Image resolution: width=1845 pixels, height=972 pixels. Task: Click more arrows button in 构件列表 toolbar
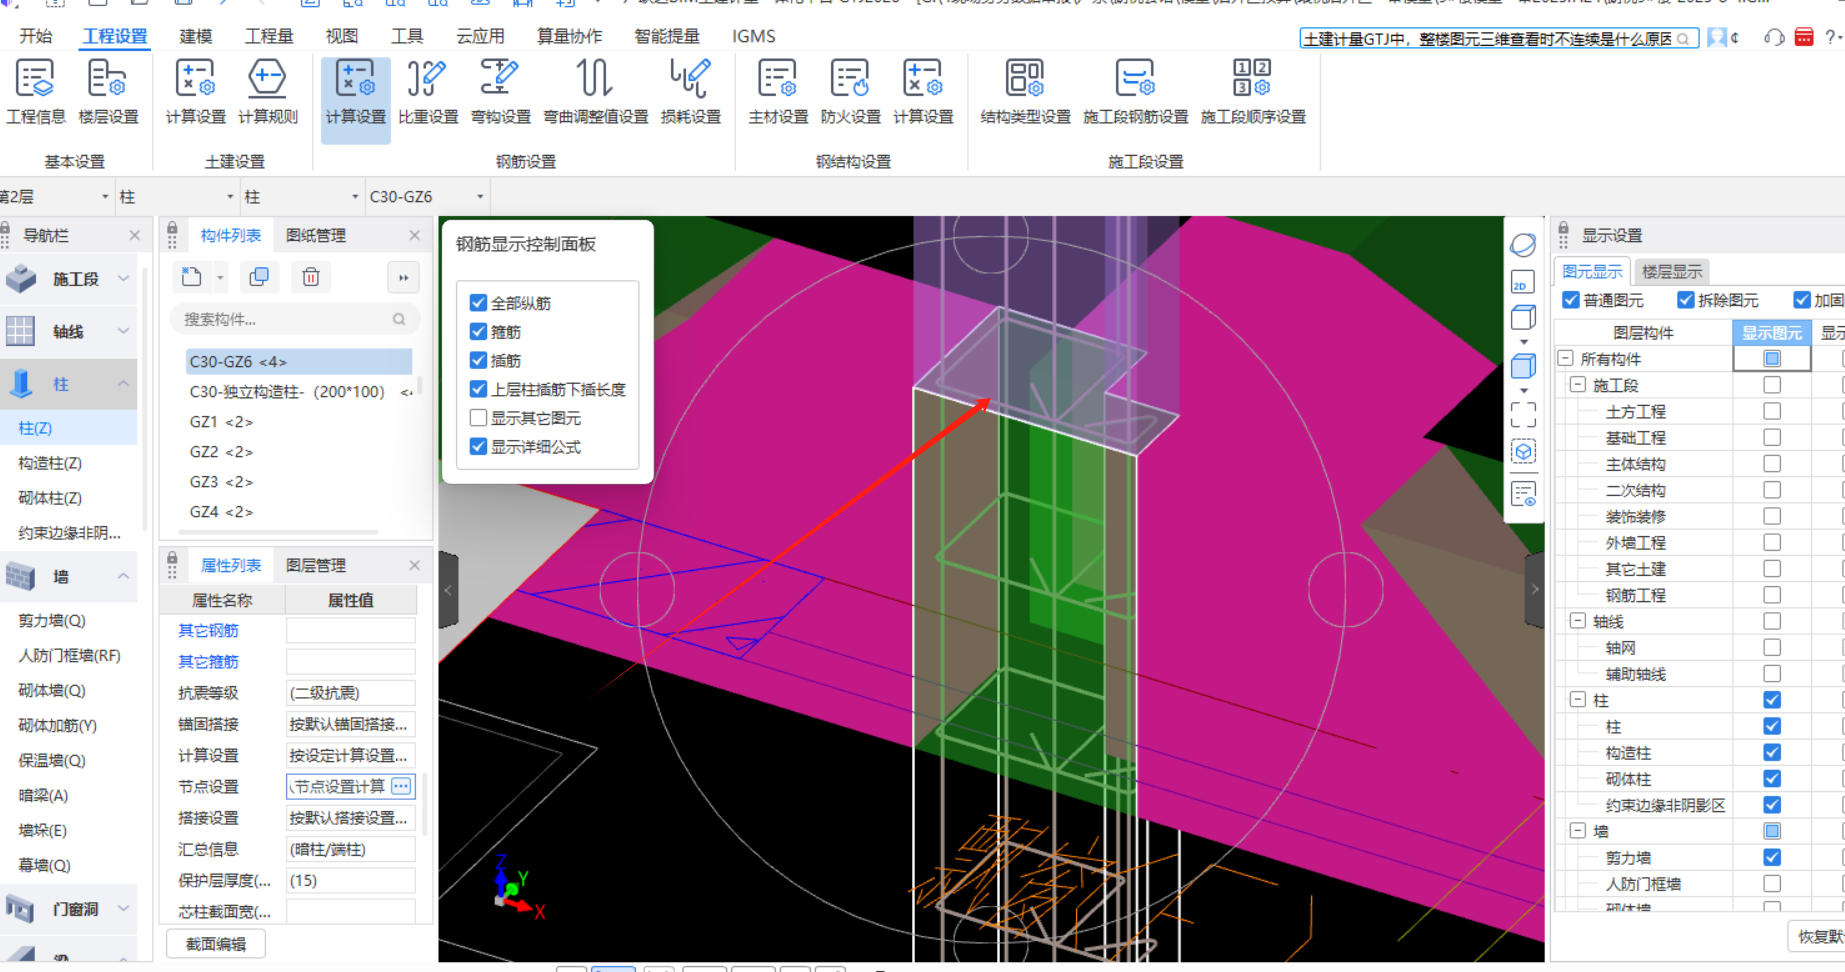tap(403, 278)
